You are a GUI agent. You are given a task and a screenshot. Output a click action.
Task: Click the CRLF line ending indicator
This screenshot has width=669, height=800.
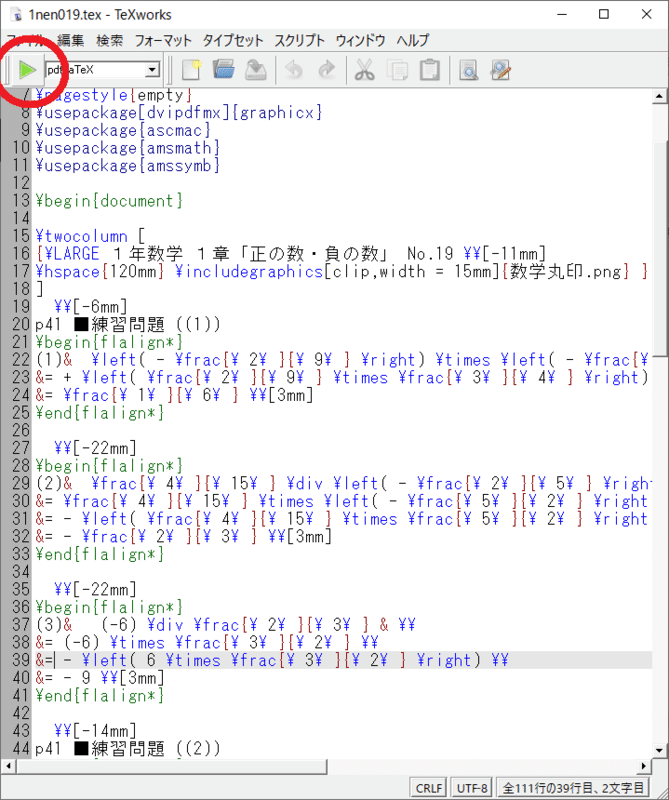[x=429, y=788]
